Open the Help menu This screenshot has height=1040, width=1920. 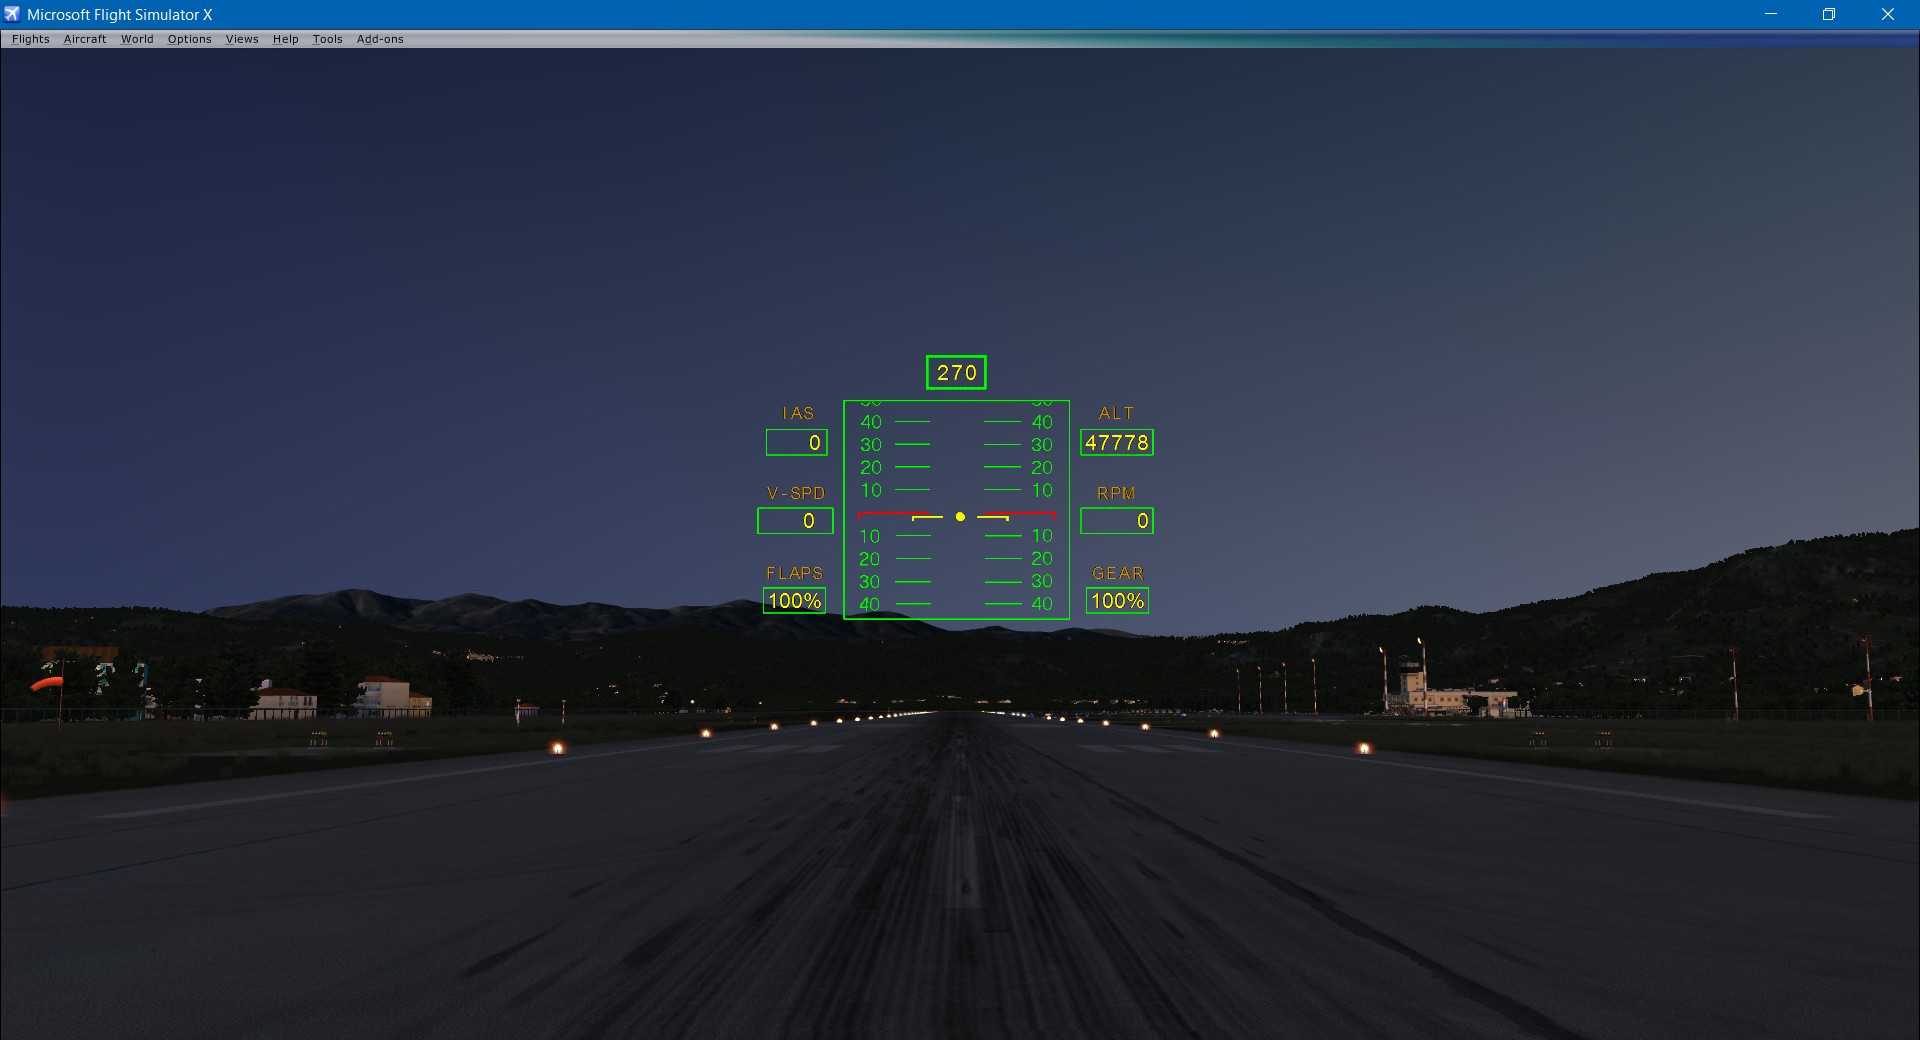pos(286,39)
